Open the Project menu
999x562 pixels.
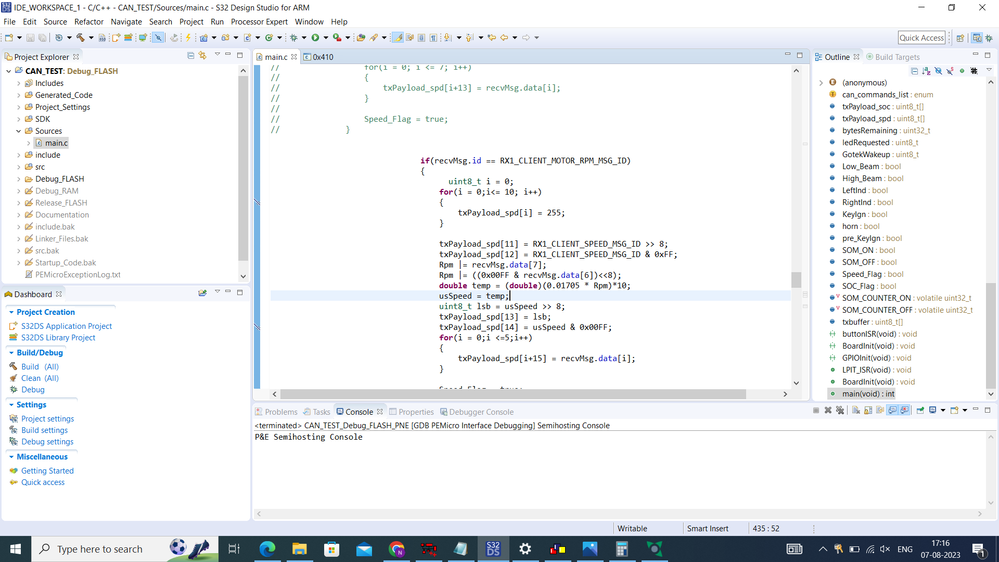(191, 22)
